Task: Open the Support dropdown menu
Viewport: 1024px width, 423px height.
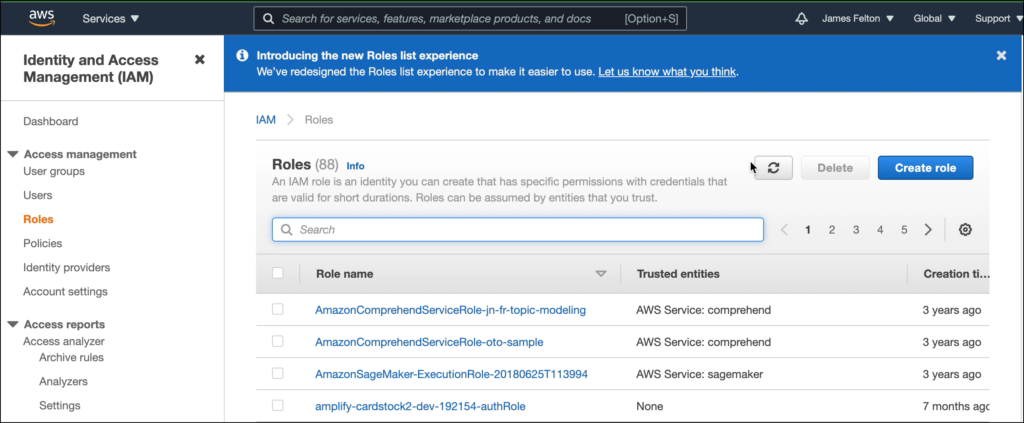Action: 999,18
